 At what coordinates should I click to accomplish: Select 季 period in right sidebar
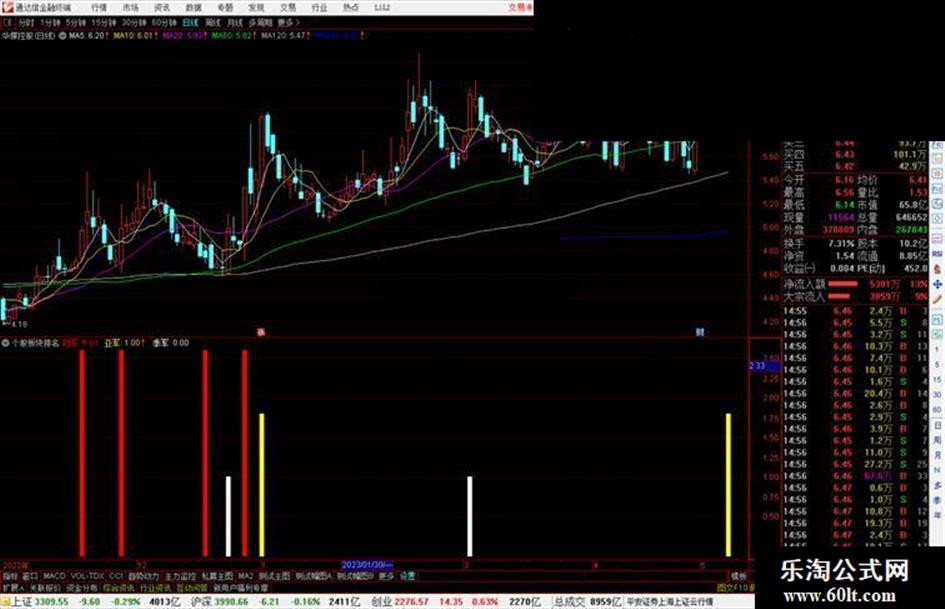click(x=937, y=501)
